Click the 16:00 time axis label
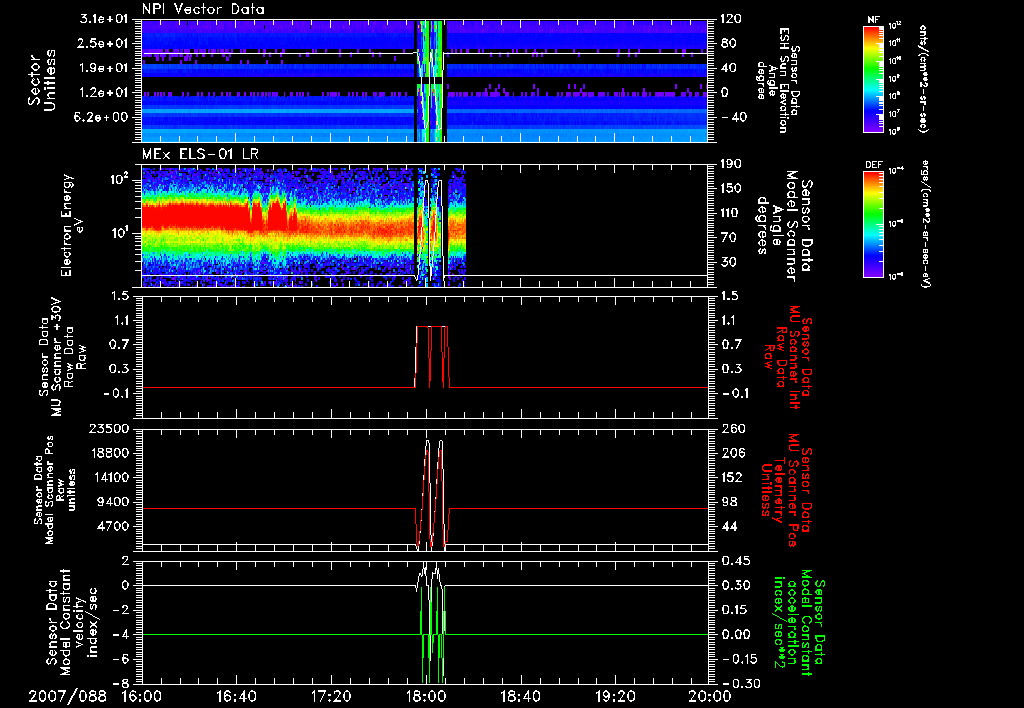Image resolution: width=1024 pixels, height=708 pixels. [x=142, y=696]
